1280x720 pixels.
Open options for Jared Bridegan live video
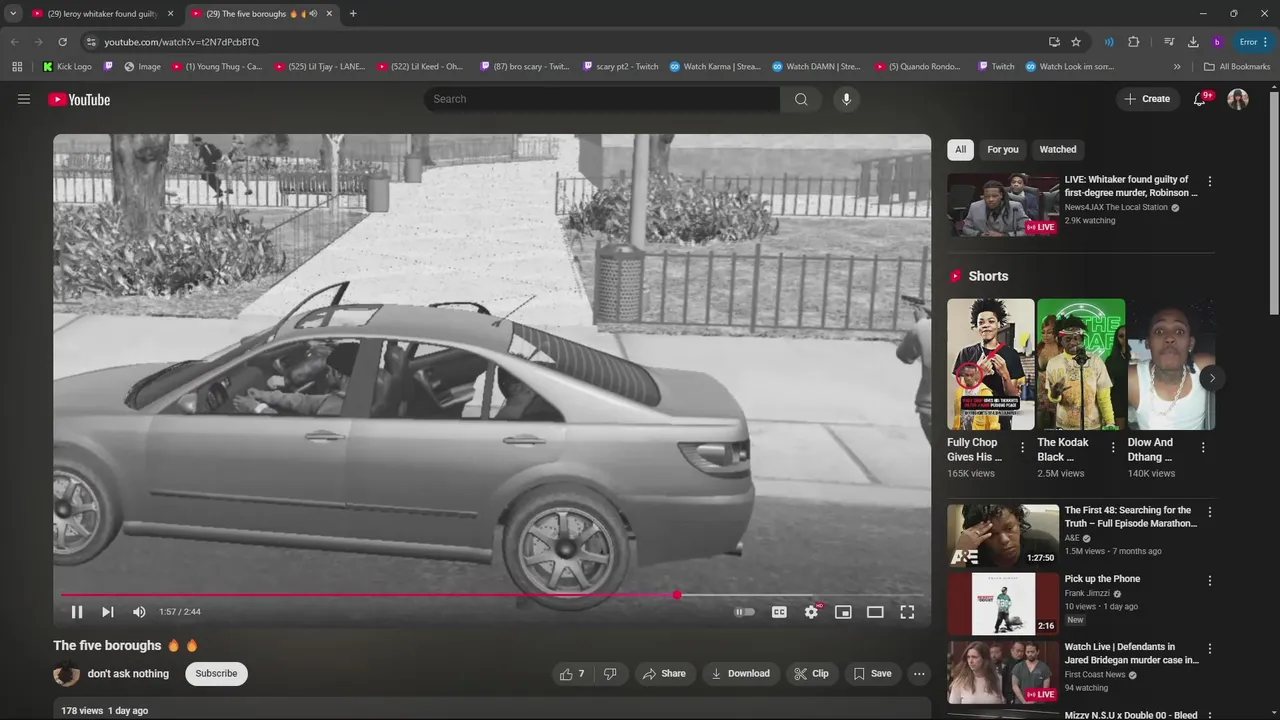pyautogui.click(x=1210, y=649)
